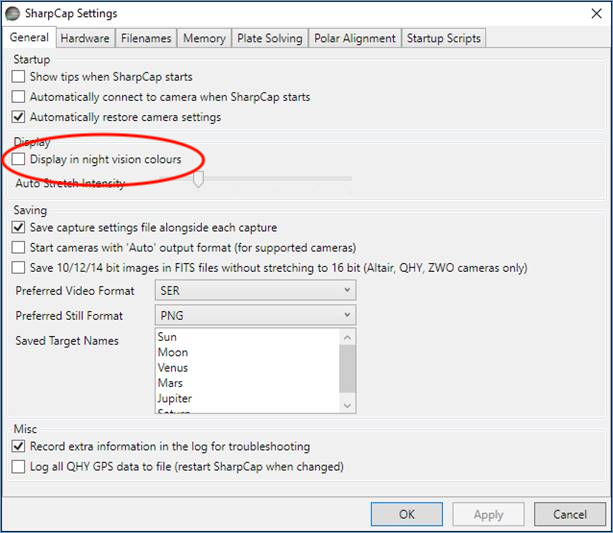Image resolution: width=613 pixels, height=533 pixels.
Task: Open the Startup Scripts tab
Action: (x=443, y=38)
